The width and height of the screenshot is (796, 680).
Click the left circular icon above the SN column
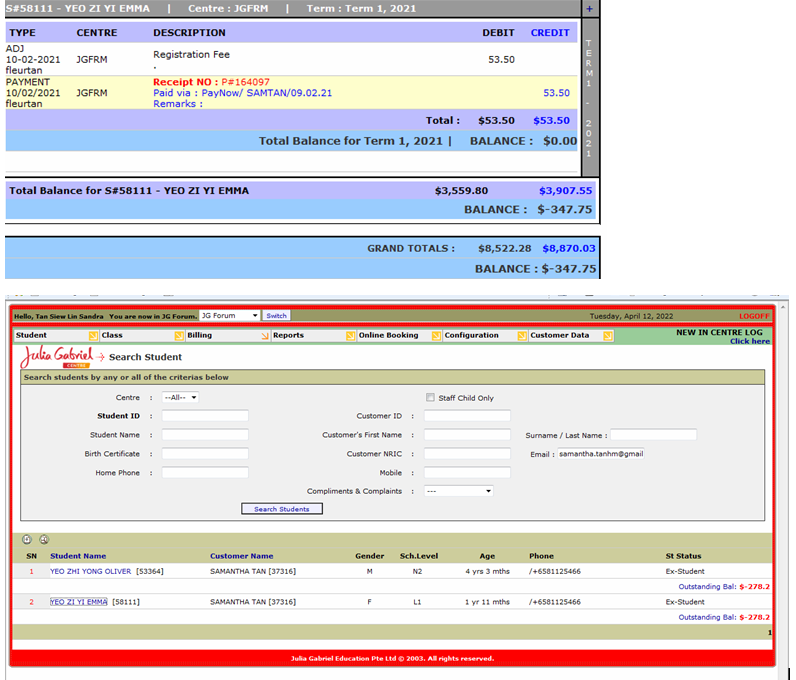coord(27,540)
